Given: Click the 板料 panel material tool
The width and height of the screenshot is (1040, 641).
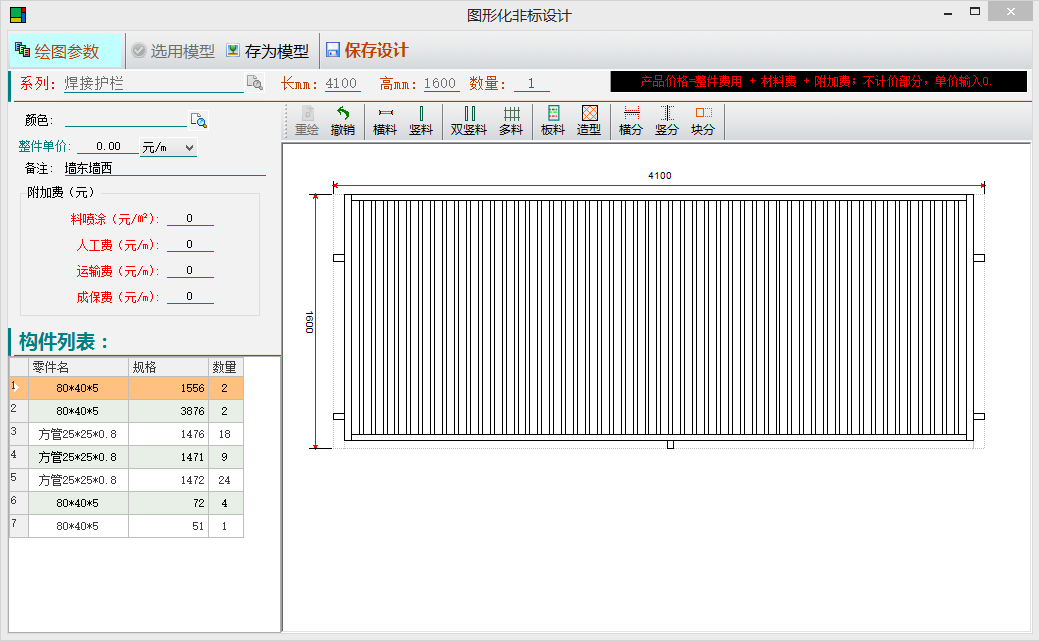Looking at the screenshot, I should click(x=553, y=121).
